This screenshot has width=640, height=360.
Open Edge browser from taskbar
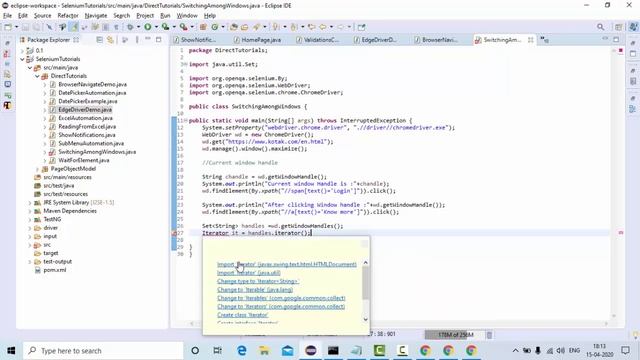(242, 350)
